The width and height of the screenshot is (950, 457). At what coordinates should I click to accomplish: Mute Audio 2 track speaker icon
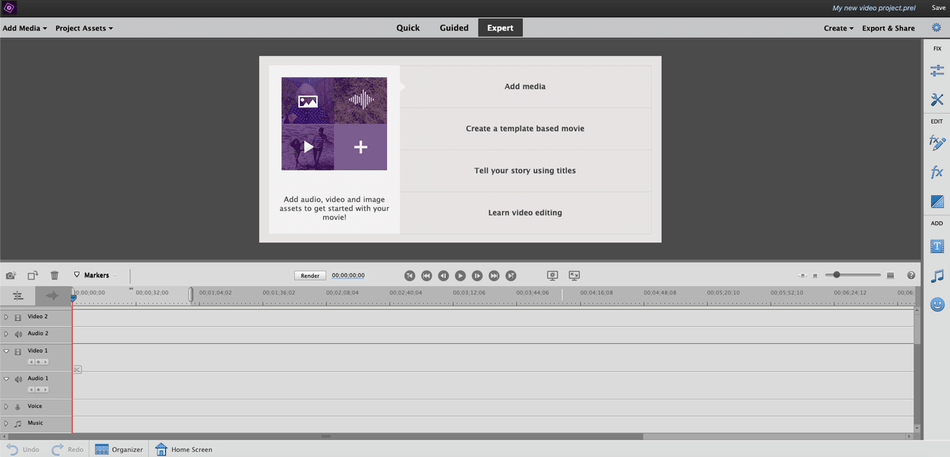(x=18, y=334)
